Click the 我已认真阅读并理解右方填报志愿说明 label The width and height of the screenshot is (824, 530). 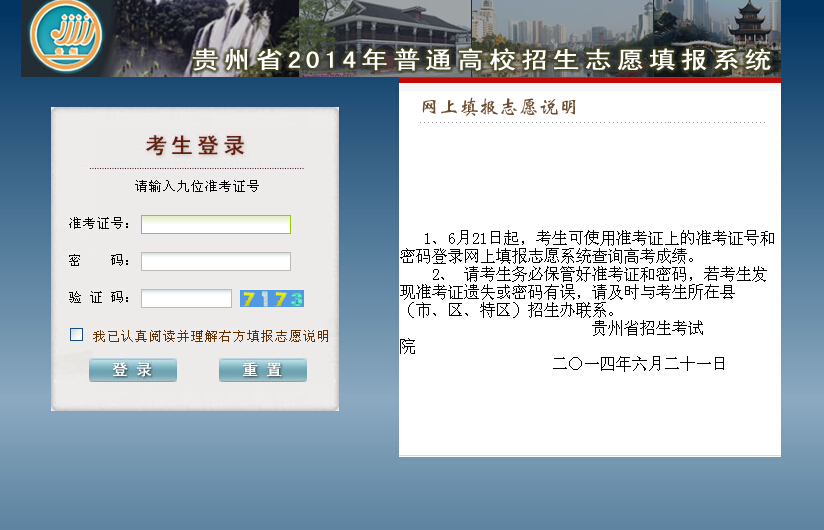211,336
